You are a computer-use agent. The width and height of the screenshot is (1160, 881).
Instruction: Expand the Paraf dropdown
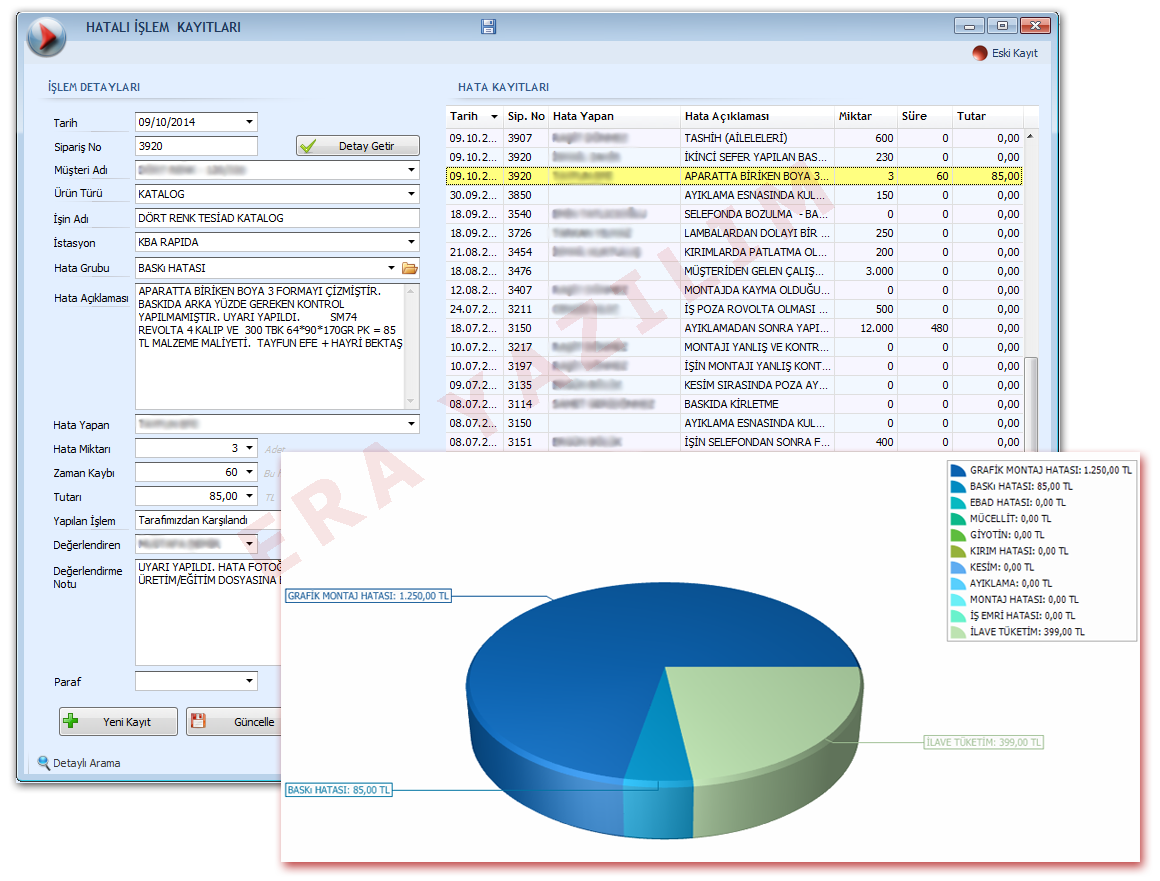coord(249,682)
